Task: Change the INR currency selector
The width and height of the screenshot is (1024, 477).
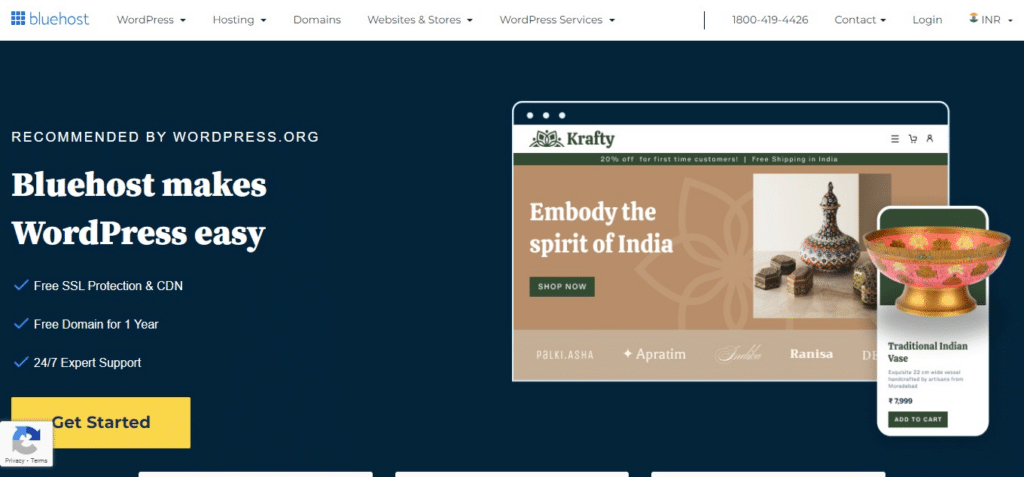Action: coord(991,20)
